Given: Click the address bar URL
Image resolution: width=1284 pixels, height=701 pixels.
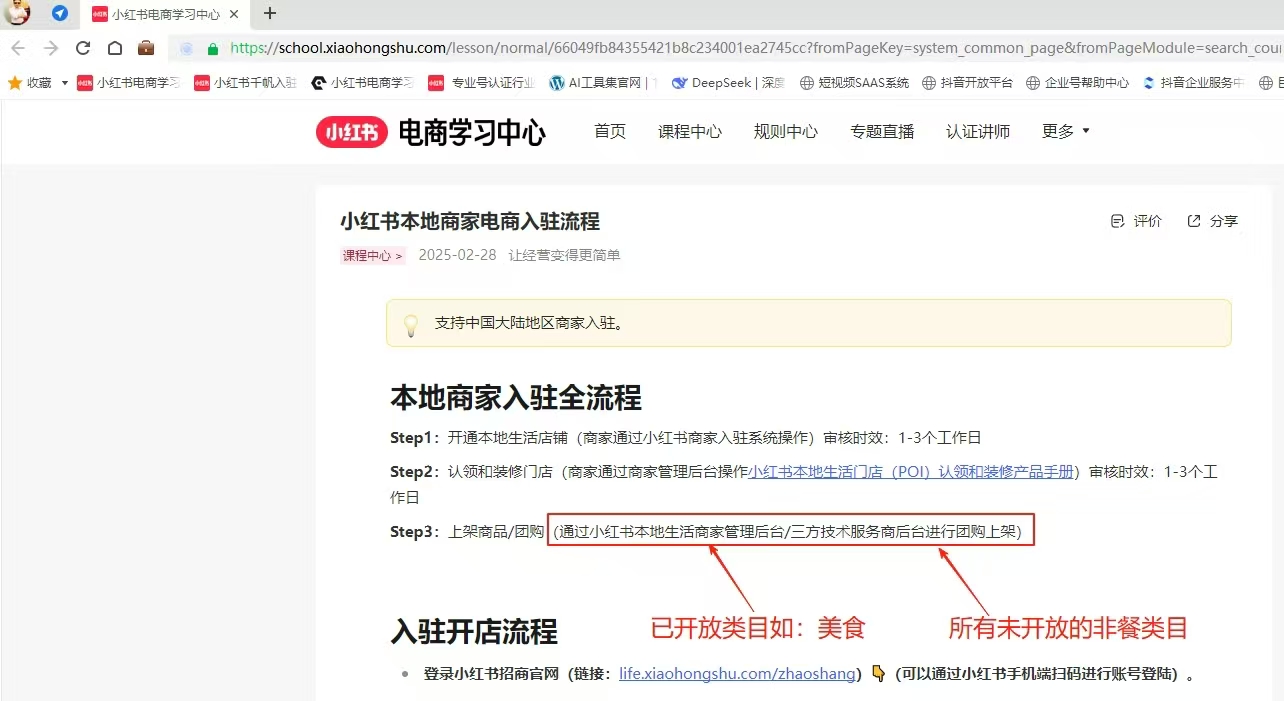Looking at the screenshot, I should [x=755, y=48].
